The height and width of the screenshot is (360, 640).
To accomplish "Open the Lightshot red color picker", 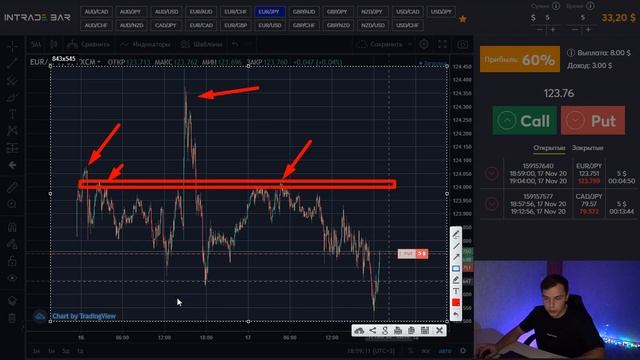I will (456, 302).
